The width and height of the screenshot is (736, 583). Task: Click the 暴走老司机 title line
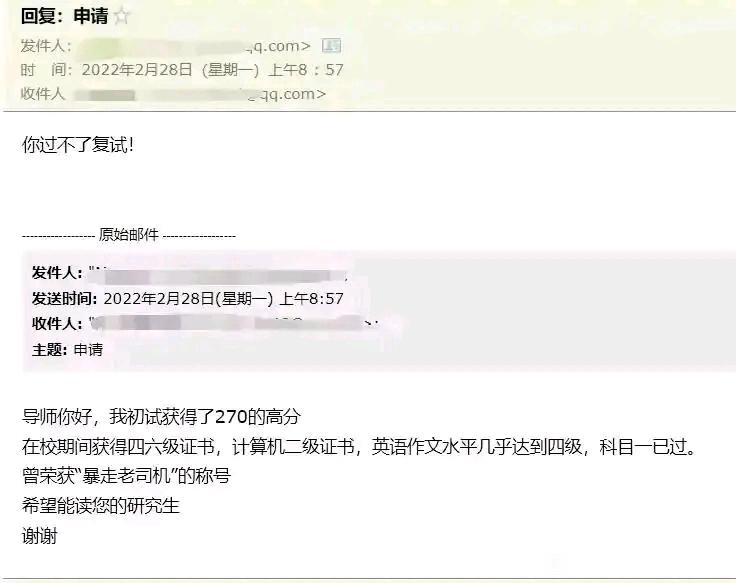click(x=126, y=476)
